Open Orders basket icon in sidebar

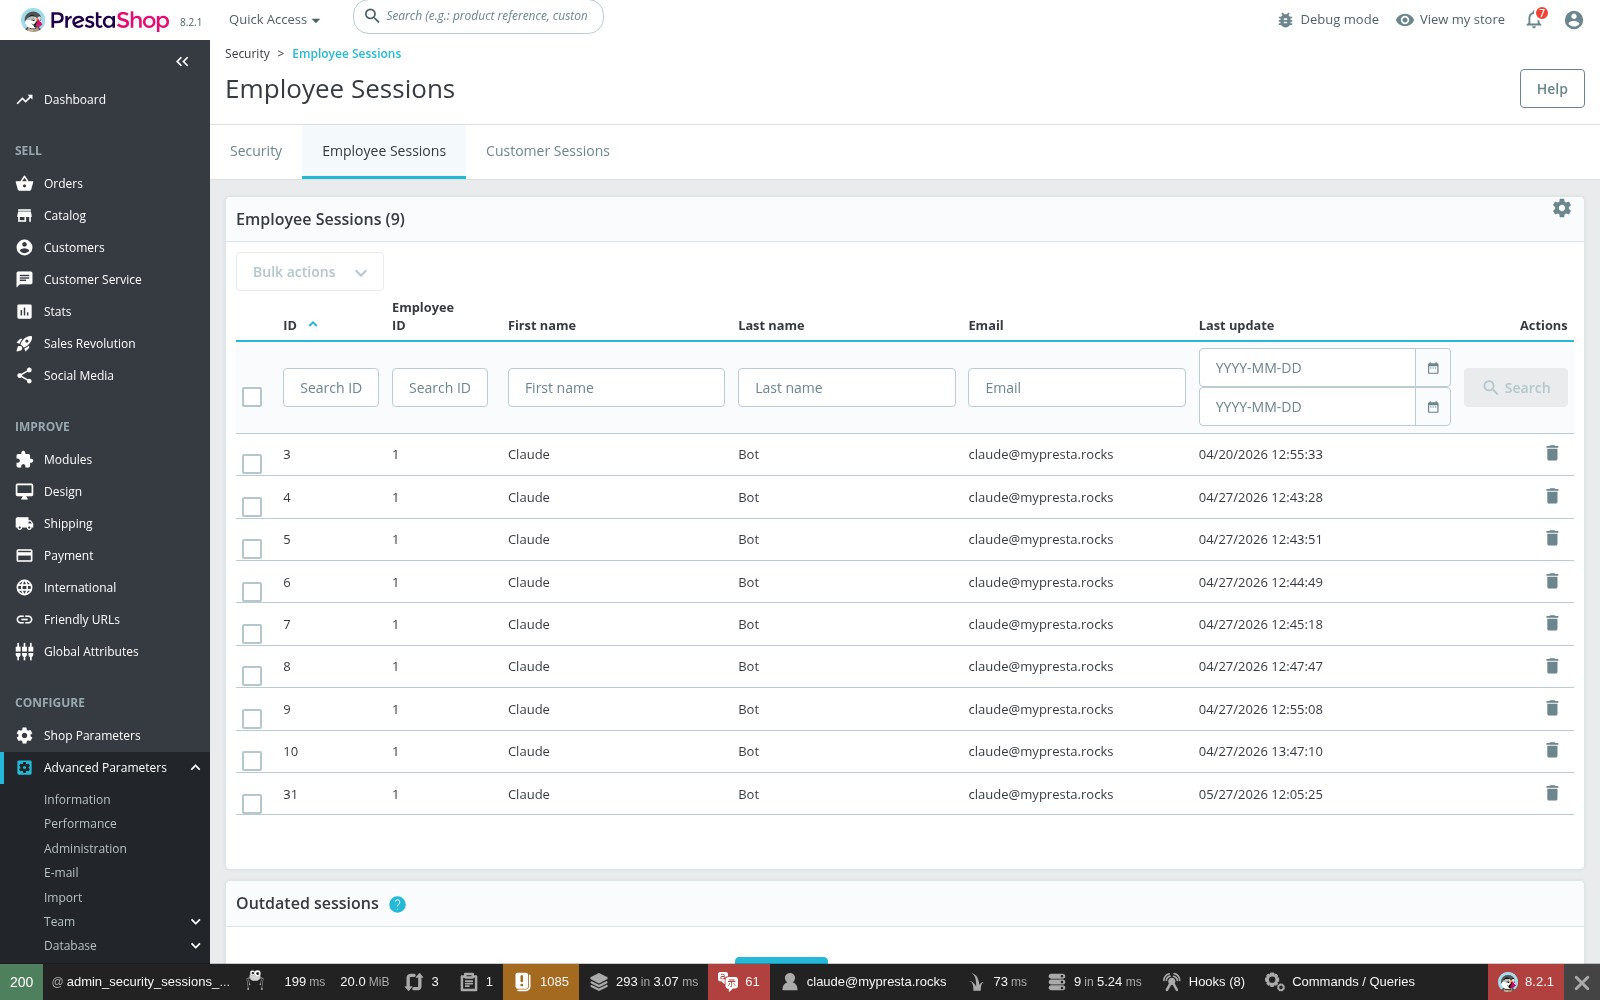pyautogui.click(x=25, y=184)
